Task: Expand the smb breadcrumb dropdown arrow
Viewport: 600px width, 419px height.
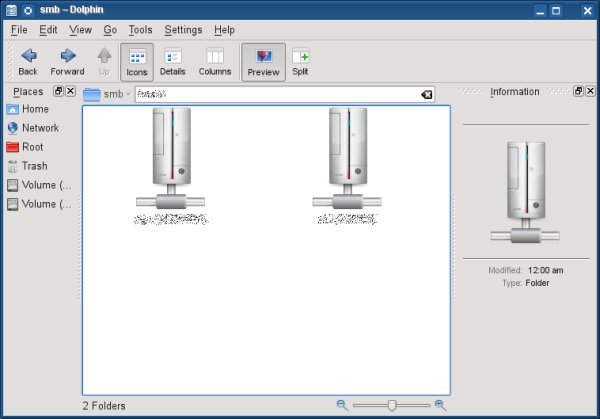Action: click(129, 95)
